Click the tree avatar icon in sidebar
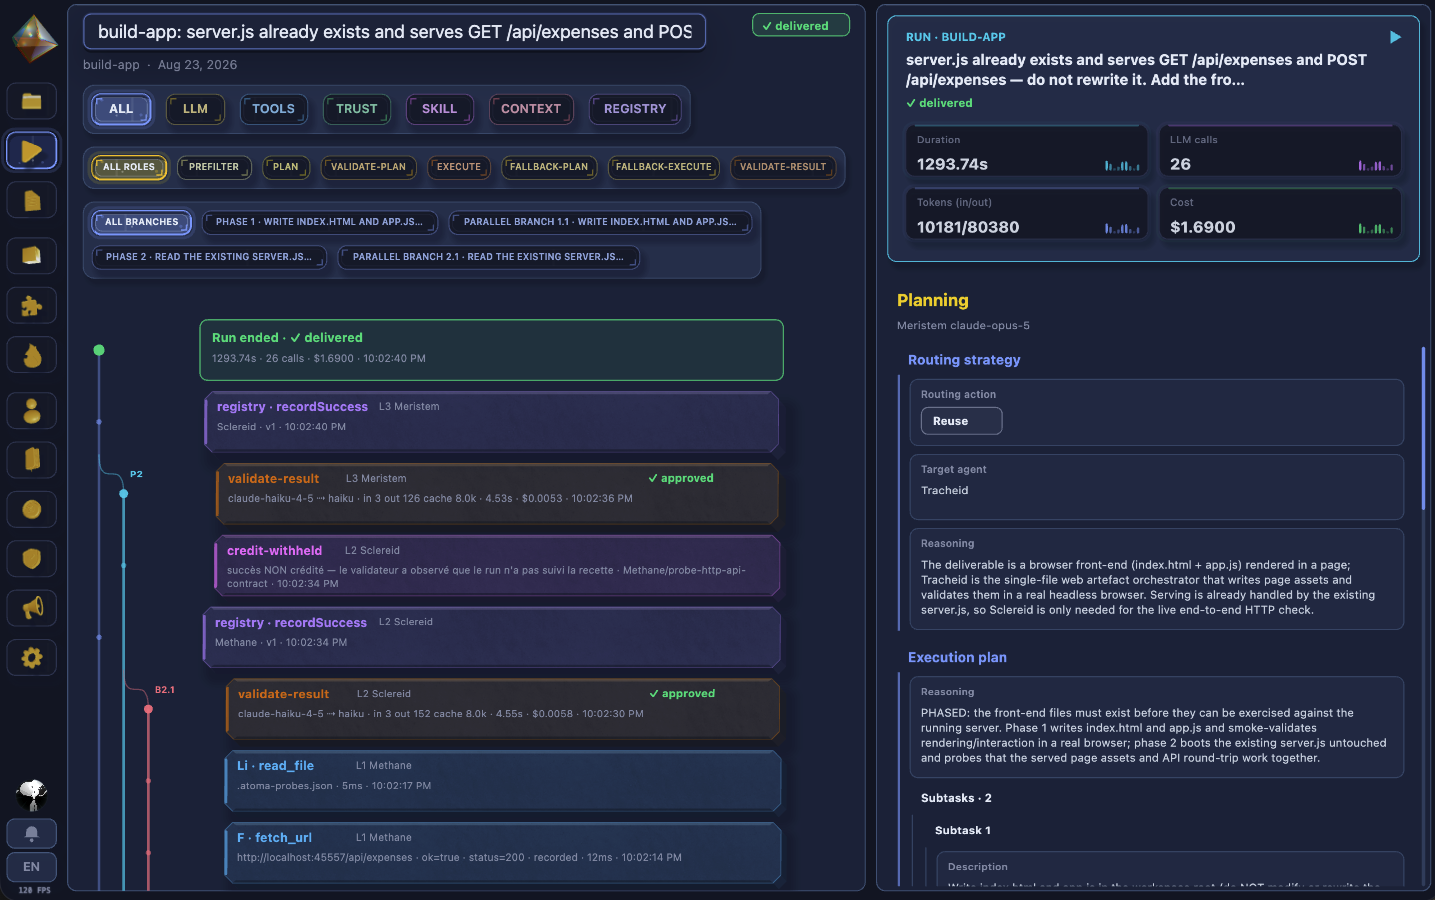1435x900 pixels. [x=32, y=795]
